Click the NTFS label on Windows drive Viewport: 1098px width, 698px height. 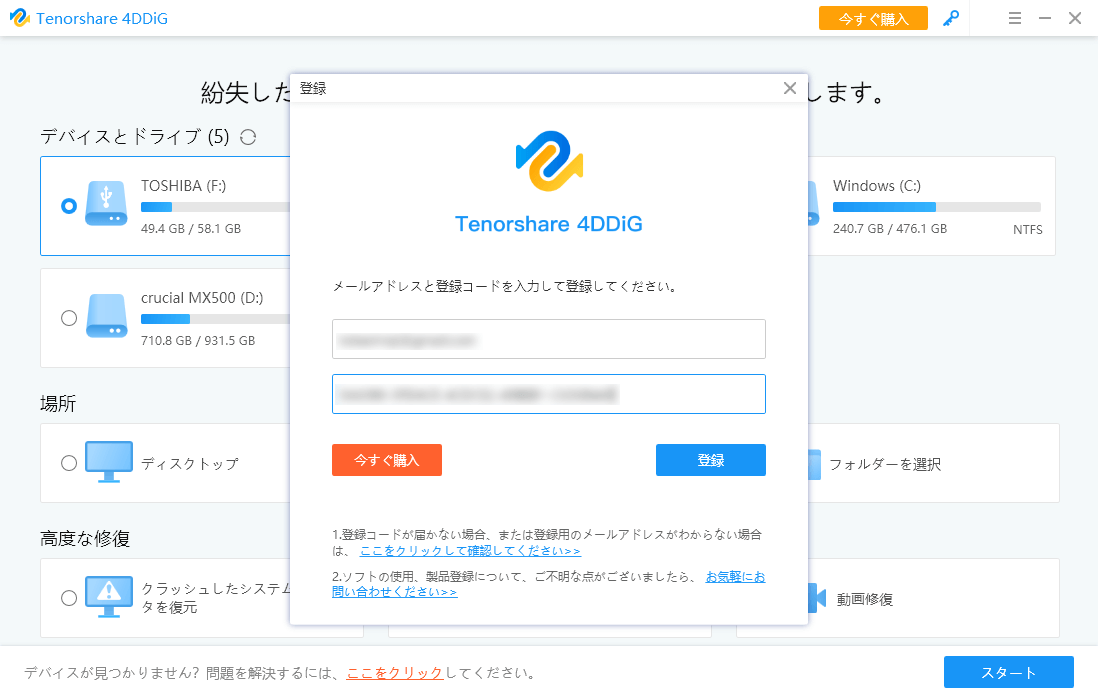1027,230
